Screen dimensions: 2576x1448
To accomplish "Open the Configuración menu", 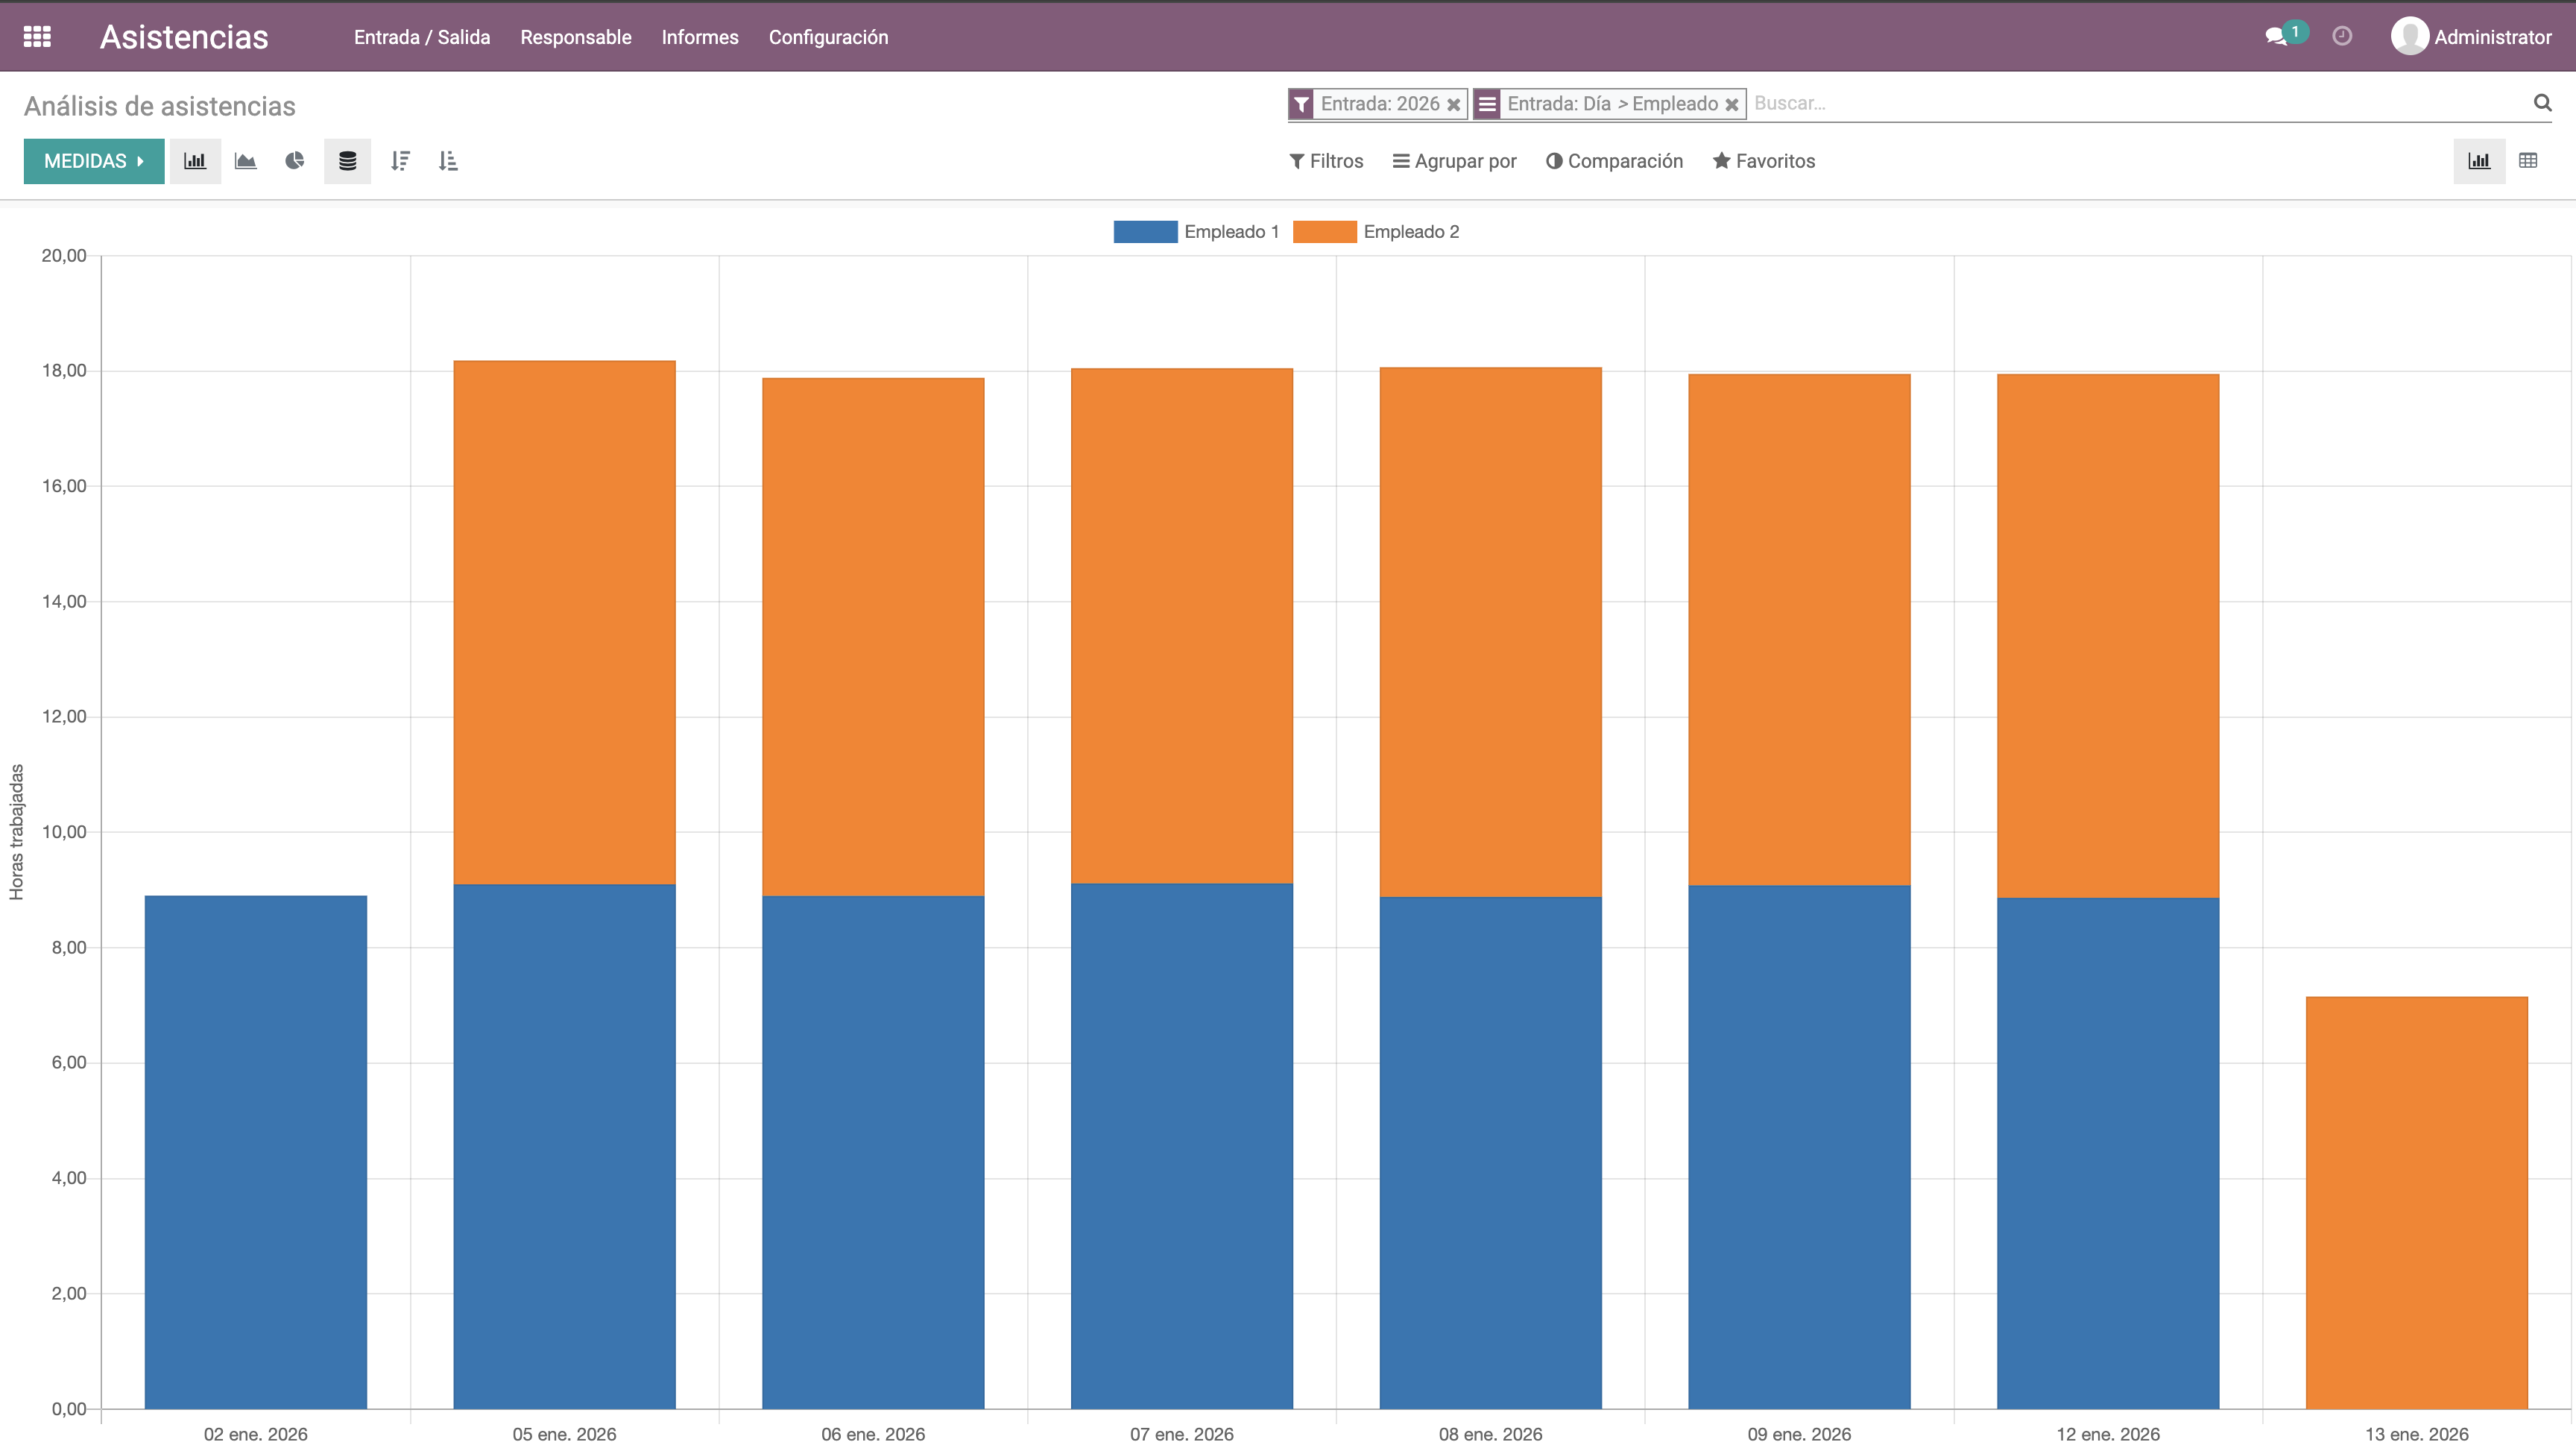I will (828, 37).
